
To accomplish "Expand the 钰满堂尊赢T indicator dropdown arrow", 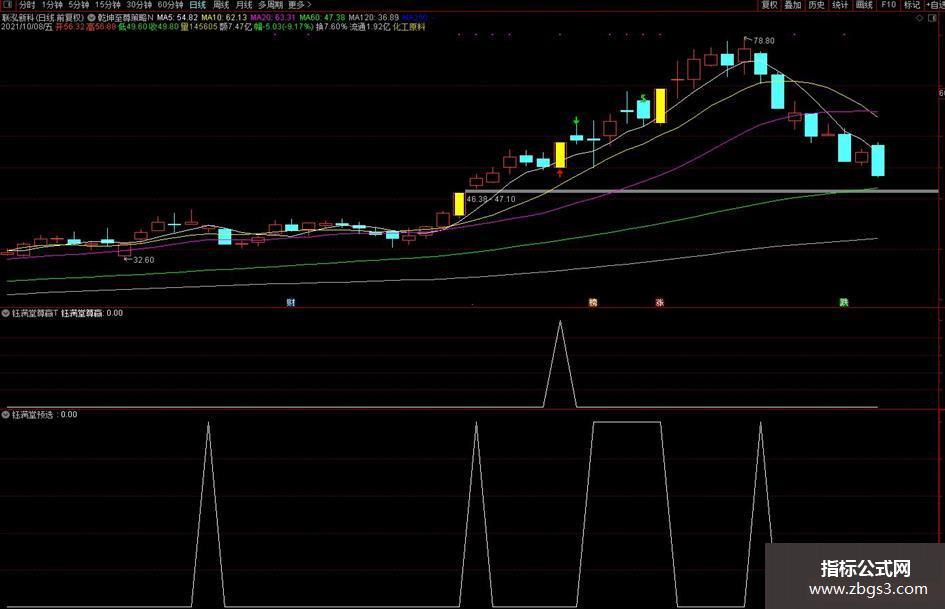I will tap(5, 313).
